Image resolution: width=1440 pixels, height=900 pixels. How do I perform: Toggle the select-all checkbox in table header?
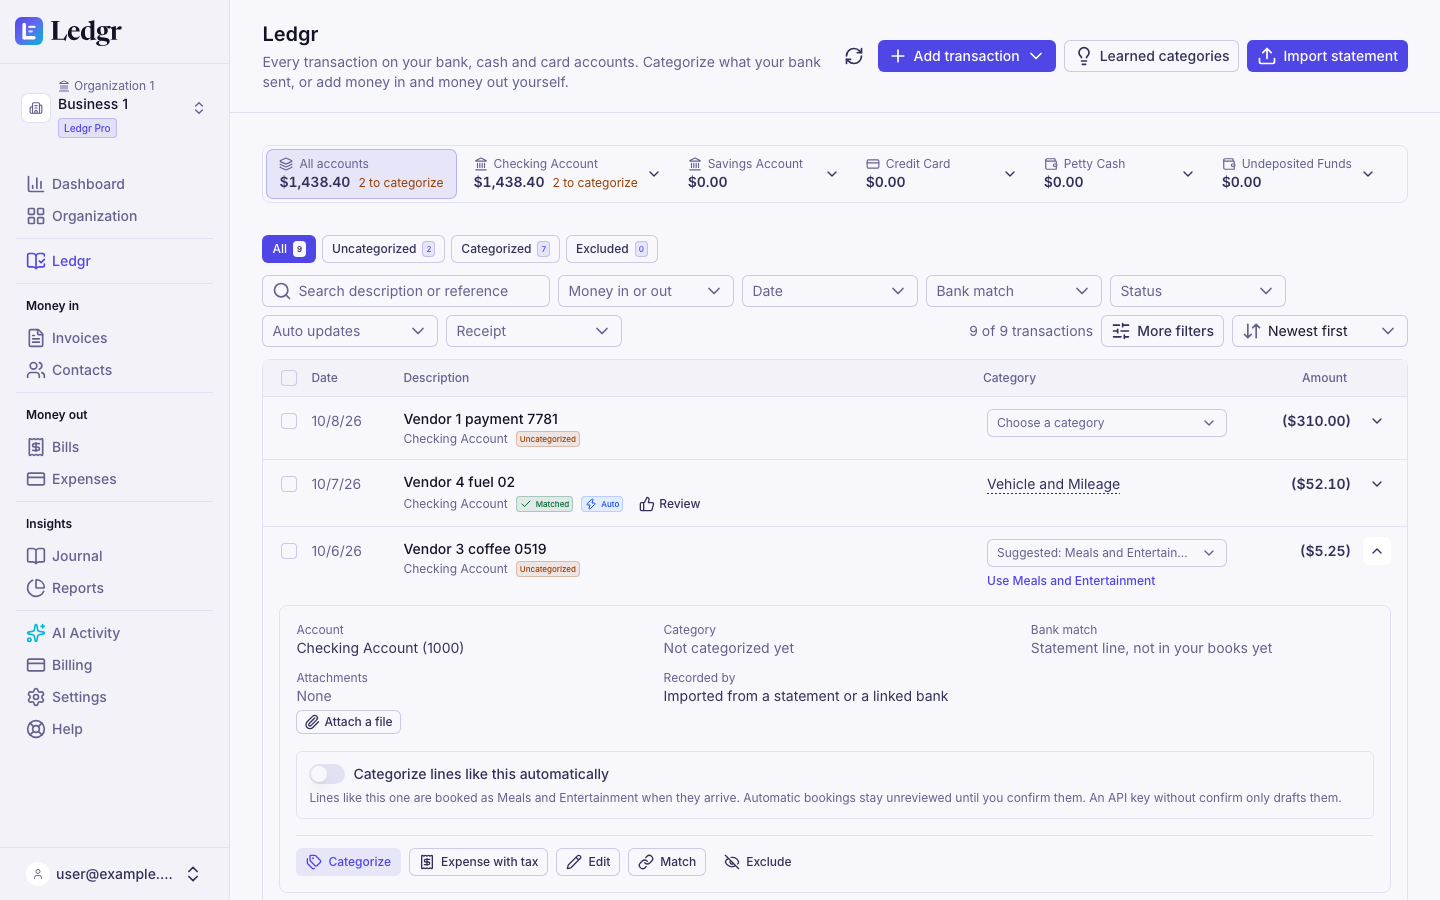tap(289, 378)
